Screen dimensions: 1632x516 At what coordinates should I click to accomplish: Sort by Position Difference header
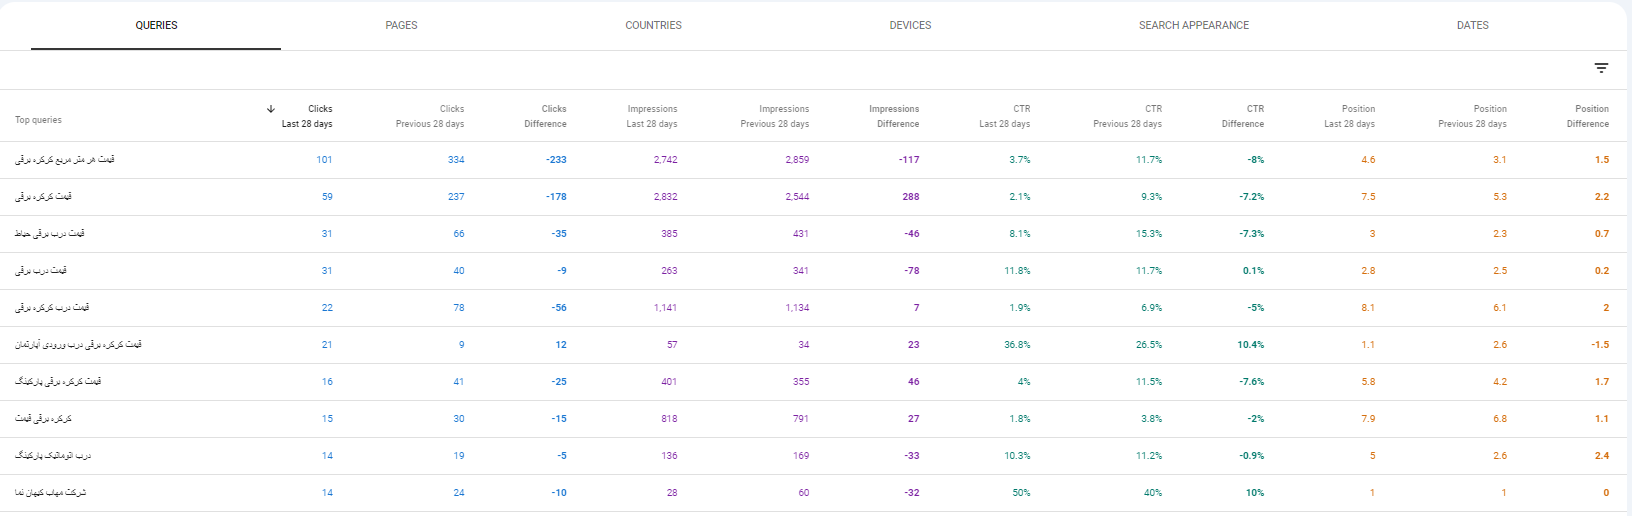click(x=1588, y=116)
